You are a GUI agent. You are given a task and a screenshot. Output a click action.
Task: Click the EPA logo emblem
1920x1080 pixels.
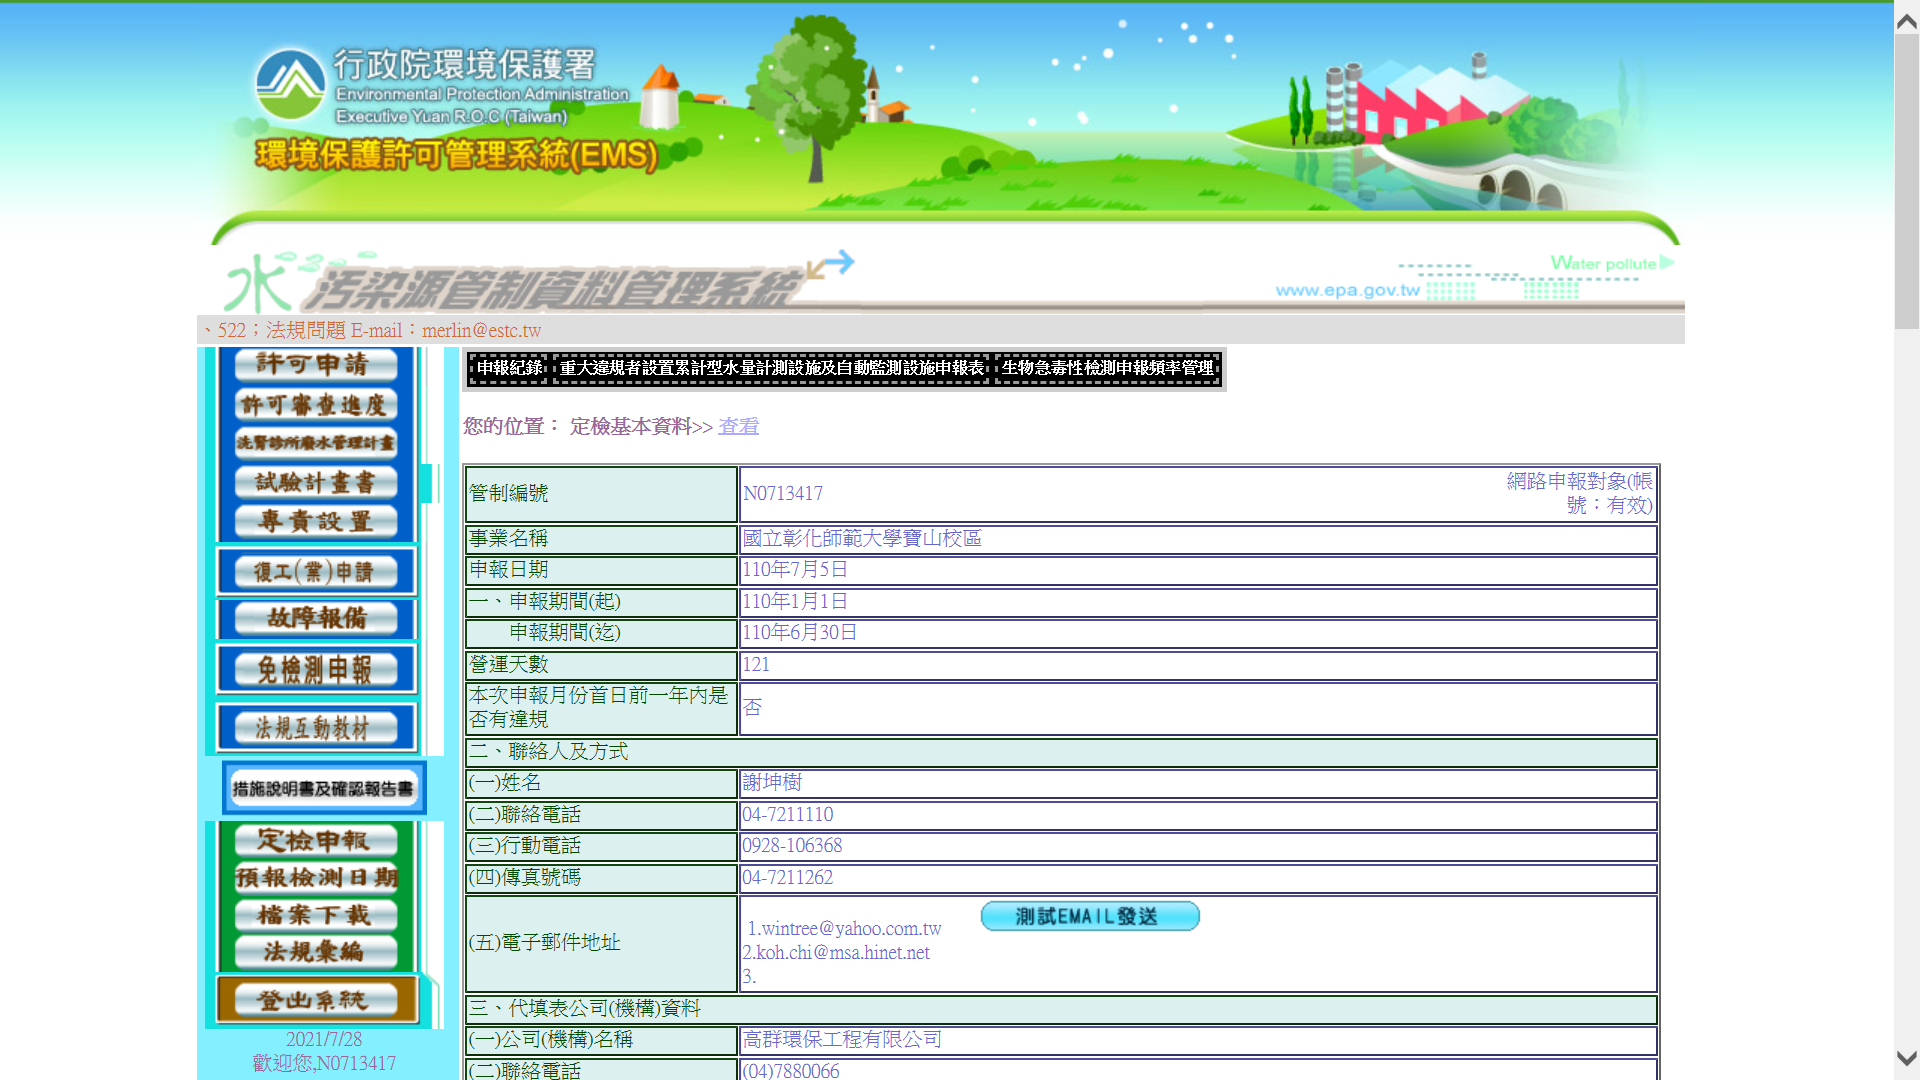click(290, 84)
